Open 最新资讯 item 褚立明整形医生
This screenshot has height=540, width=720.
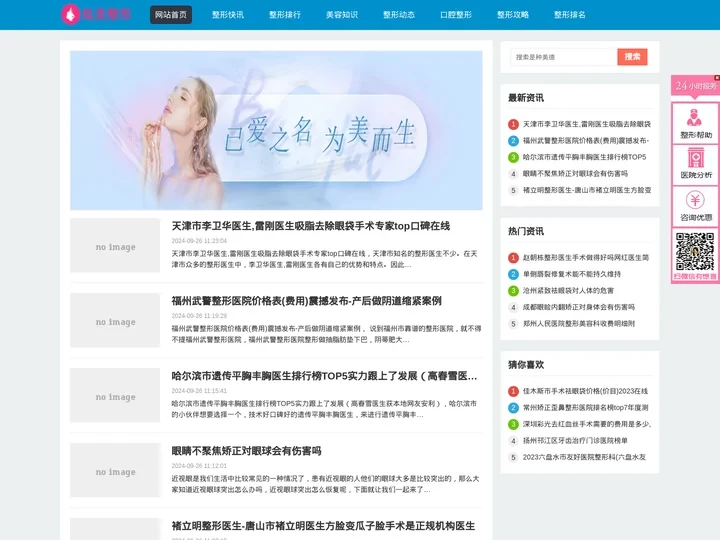[x=587, y=190]
